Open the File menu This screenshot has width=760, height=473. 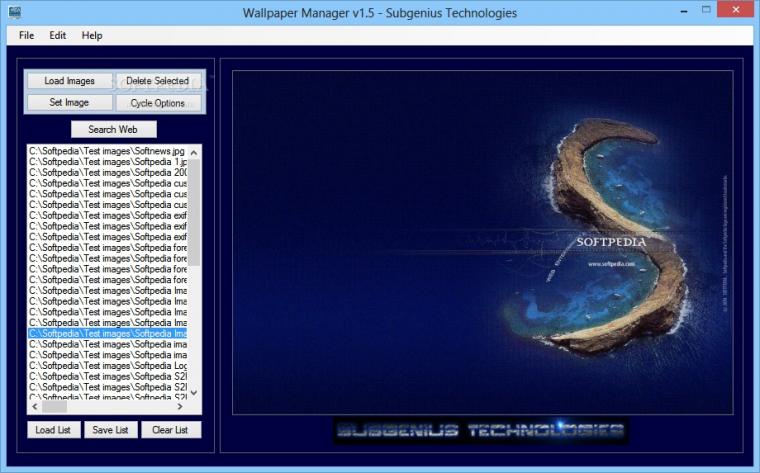click(26, 35)
